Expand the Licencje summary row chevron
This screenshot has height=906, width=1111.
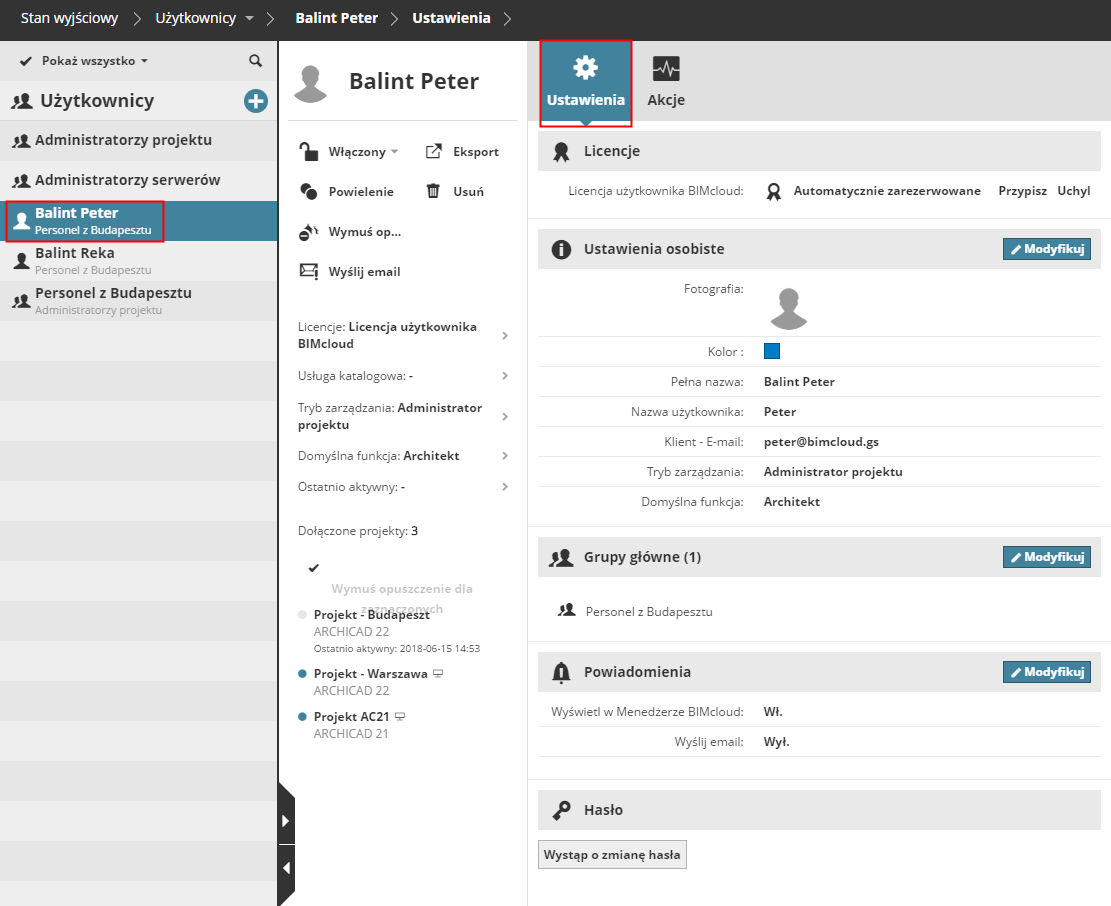tap(505, 335)
